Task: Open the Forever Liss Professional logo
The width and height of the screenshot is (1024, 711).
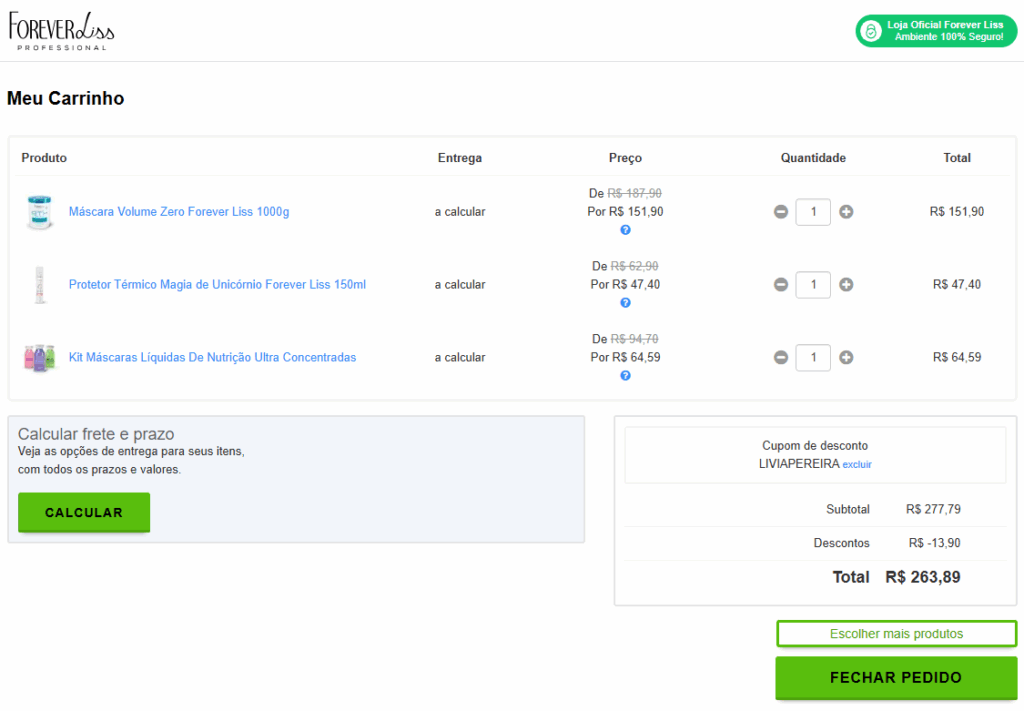Action: pos(61,31)
